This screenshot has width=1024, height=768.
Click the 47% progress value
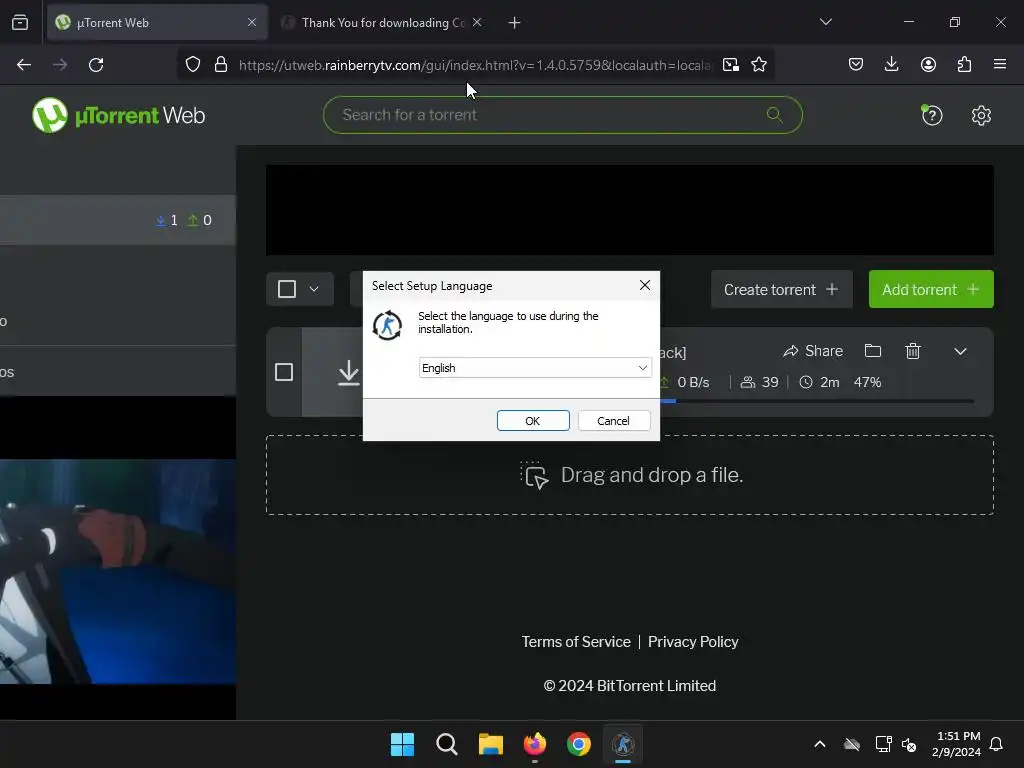point(867,382)
